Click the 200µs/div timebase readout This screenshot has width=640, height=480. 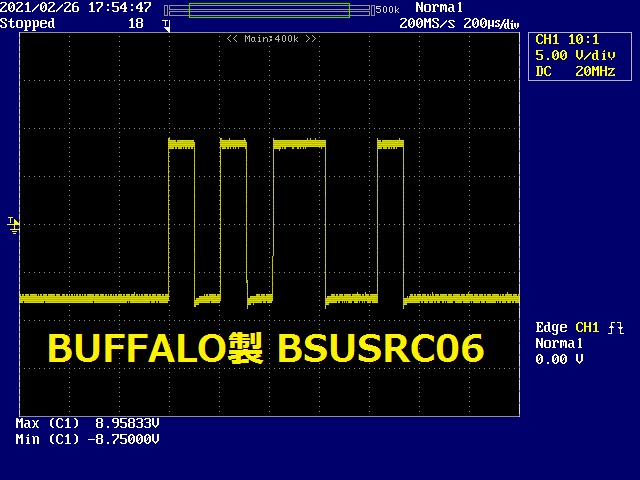491,24
